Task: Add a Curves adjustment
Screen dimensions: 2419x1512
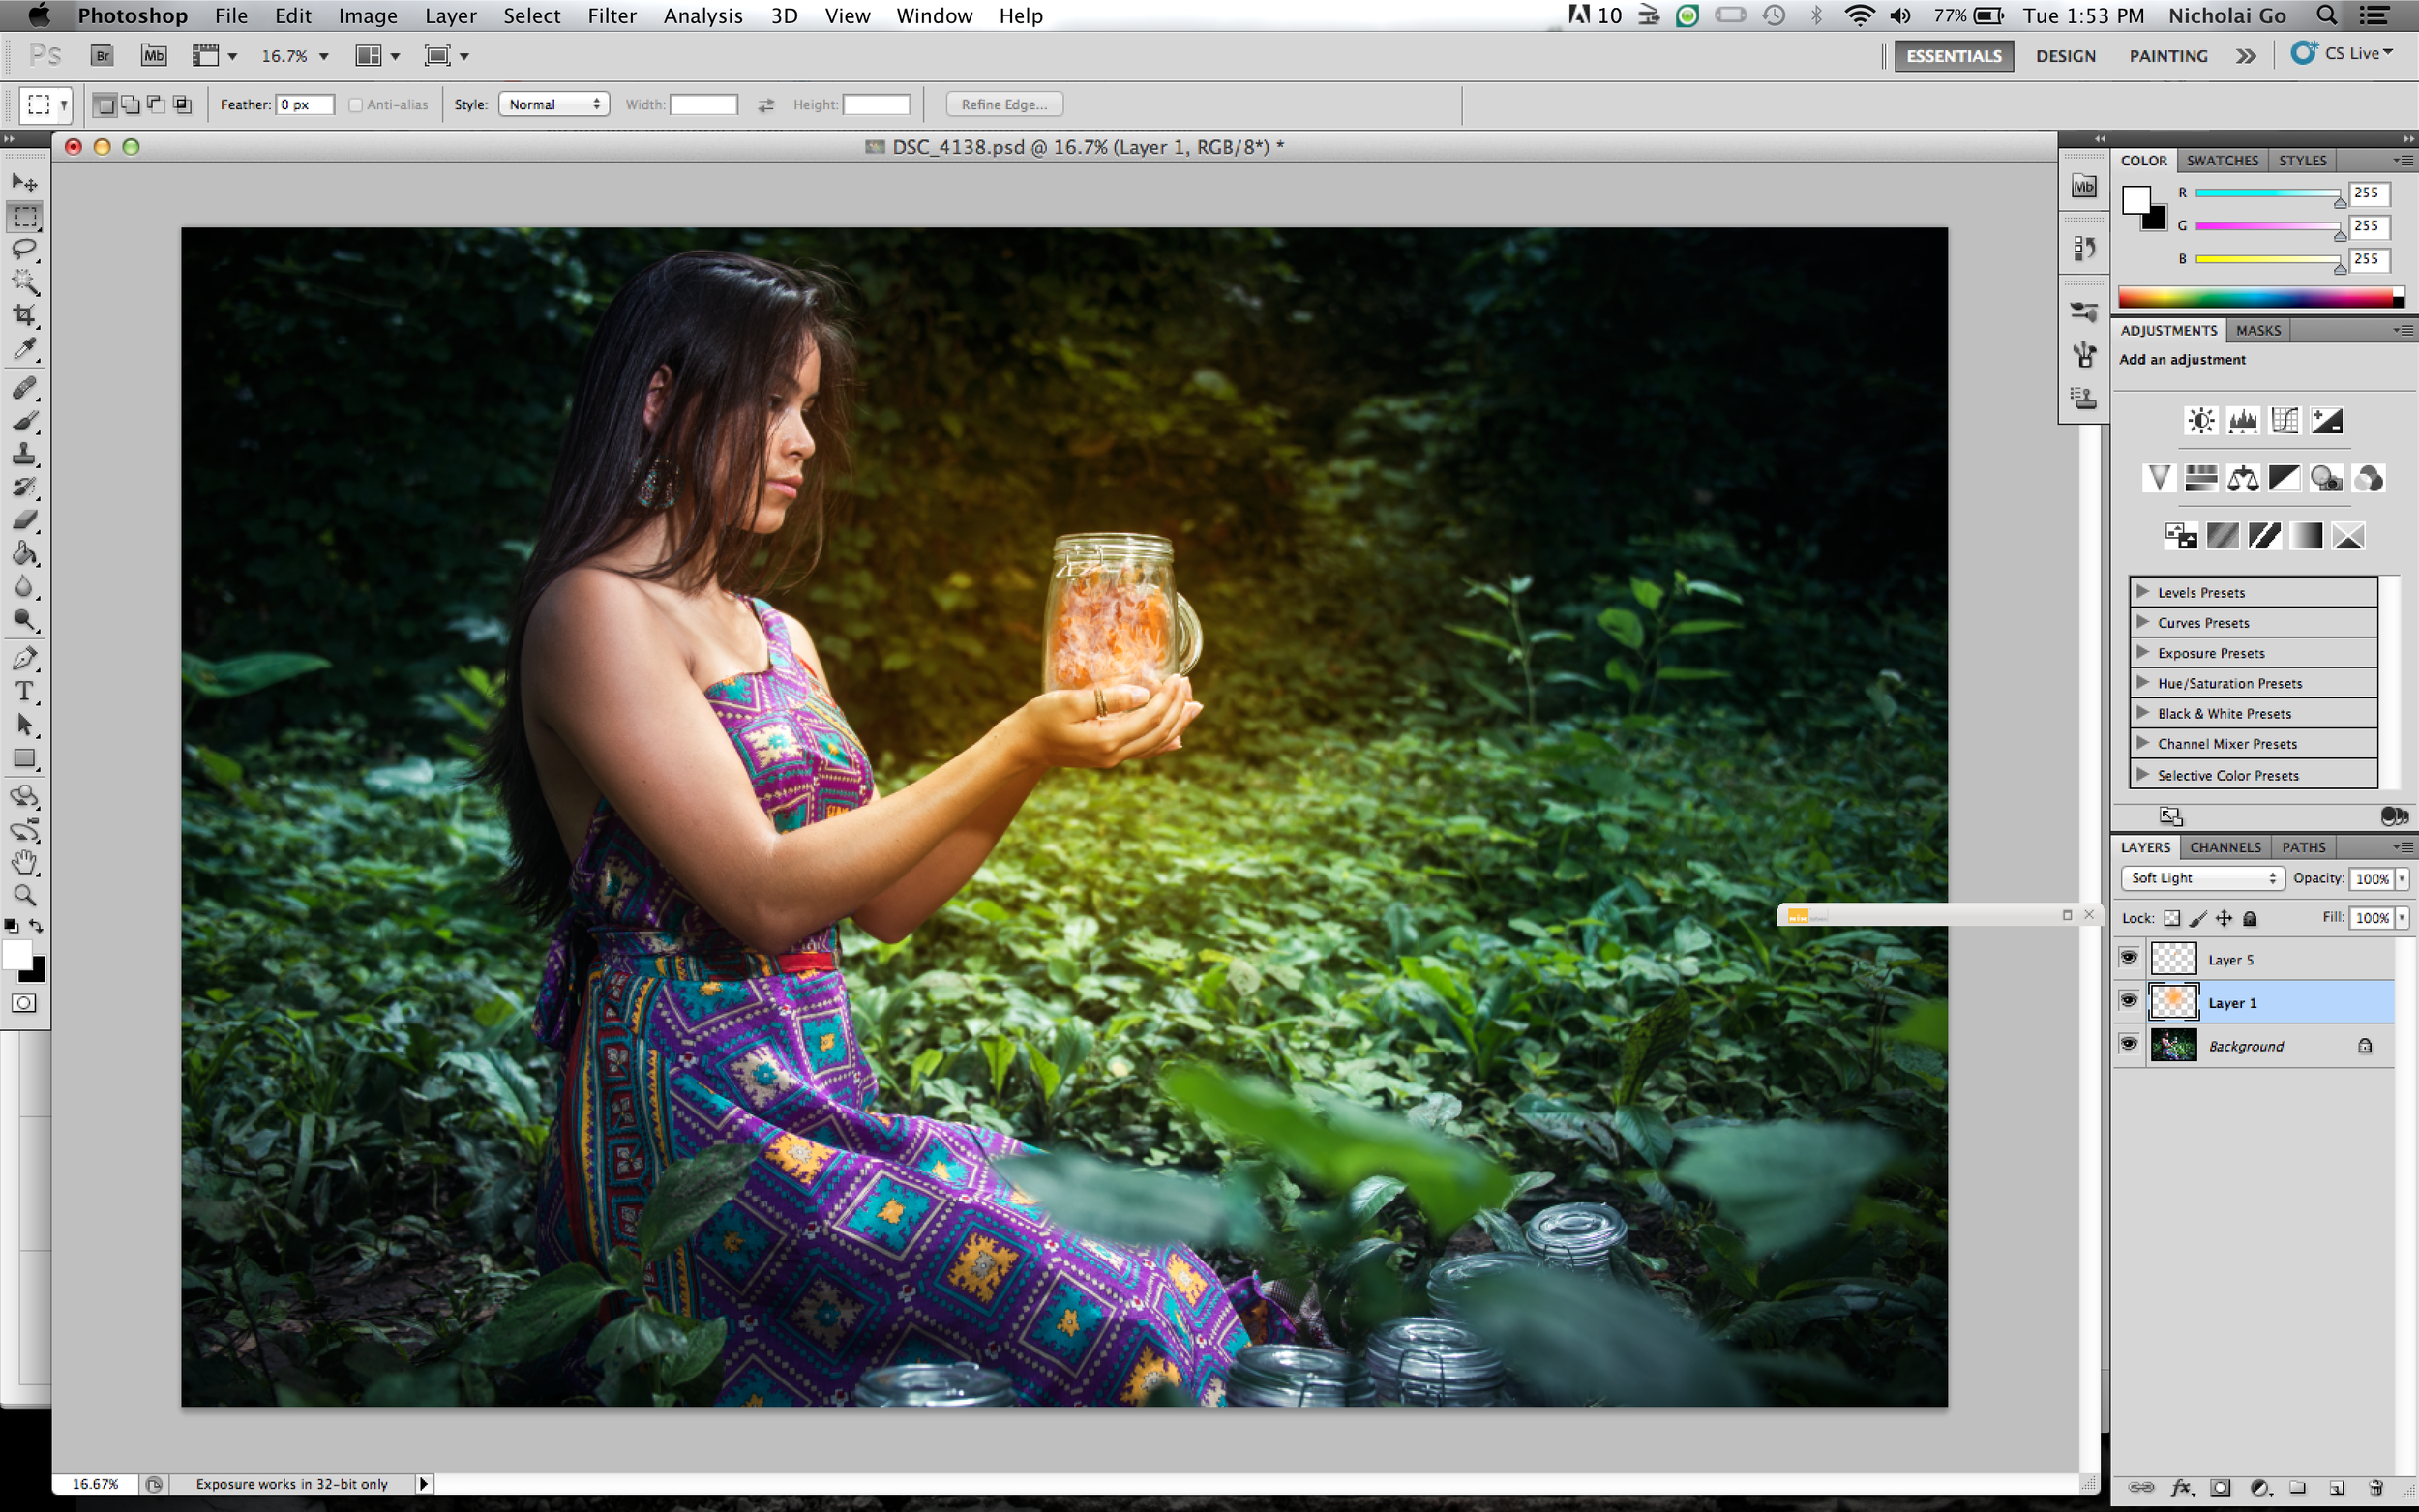Action: [2284, 421]
